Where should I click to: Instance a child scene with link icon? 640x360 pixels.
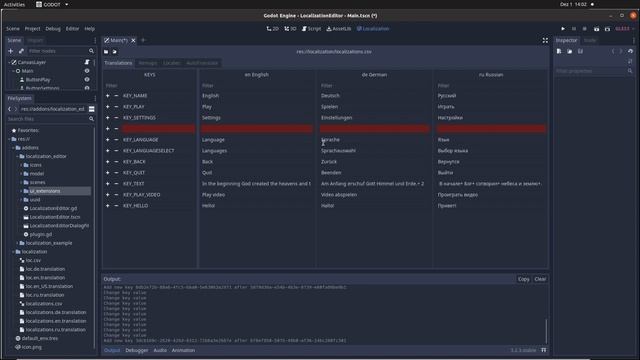(21, 51)
